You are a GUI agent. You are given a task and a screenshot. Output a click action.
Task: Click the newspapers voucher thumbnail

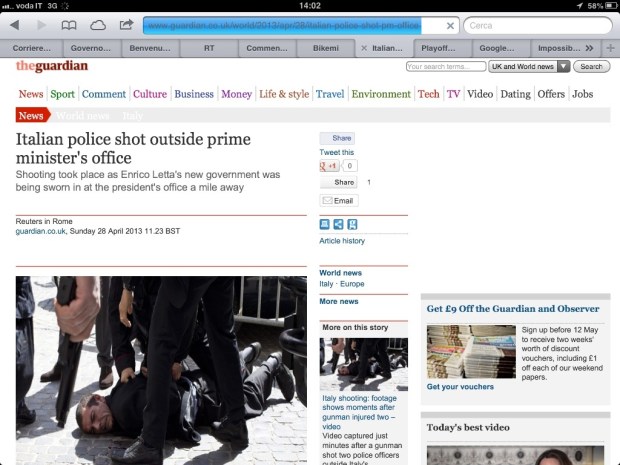(471, 352)
